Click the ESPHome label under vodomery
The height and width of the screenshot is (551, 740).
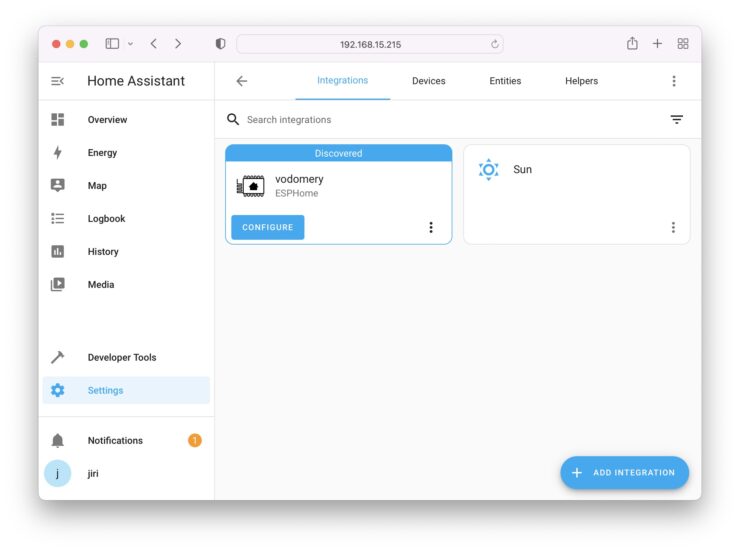click(296, 193)
